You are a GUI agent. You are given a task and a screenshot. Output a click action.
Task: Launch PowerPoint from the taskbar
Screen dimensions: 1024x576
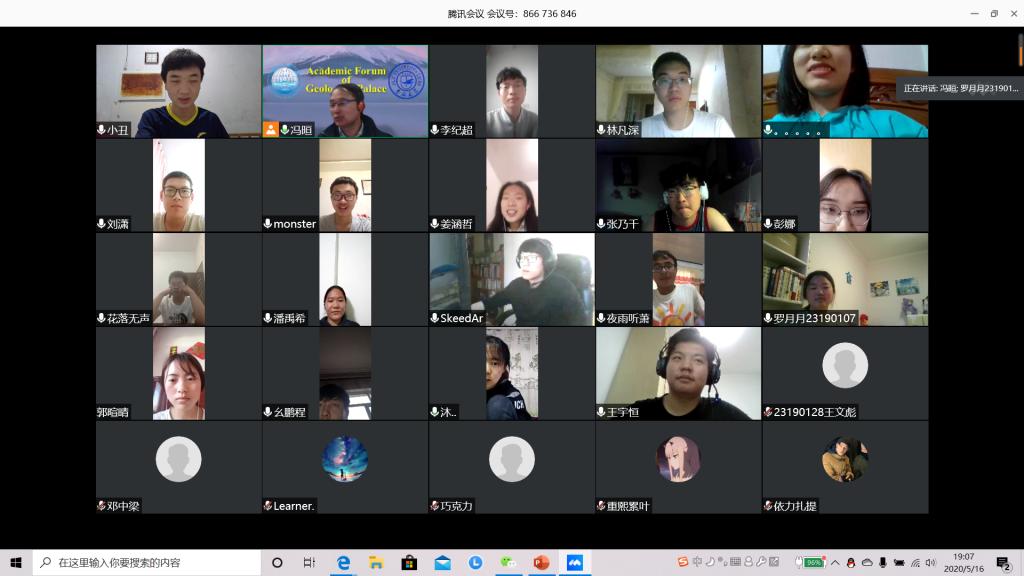pyautogui.click(x=541, y=562)
